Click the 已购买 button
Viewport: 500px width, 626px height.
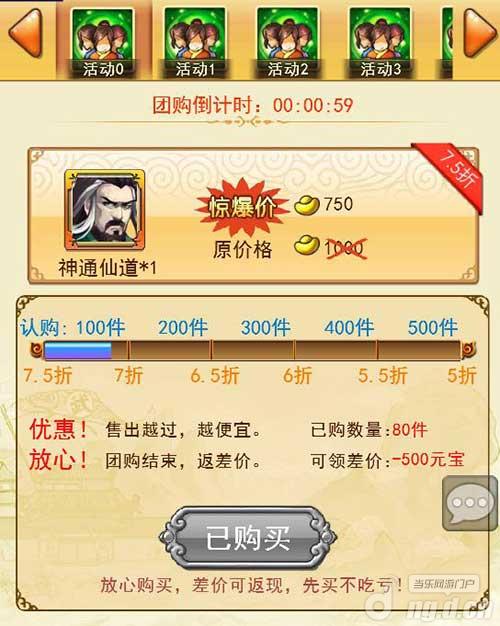[248, 538]
